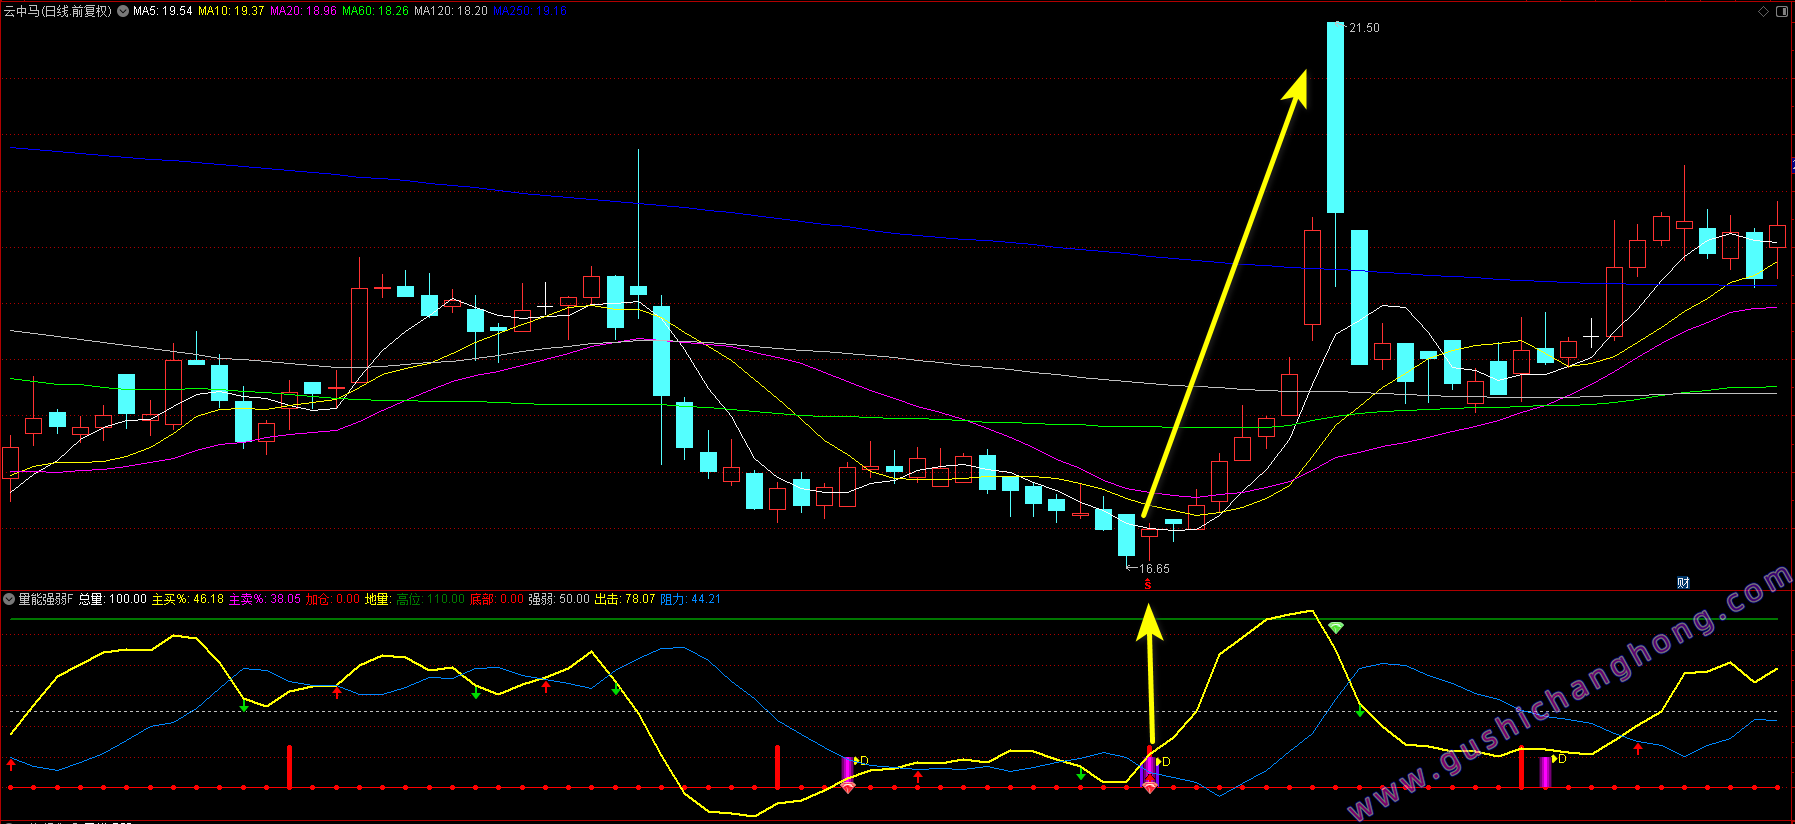Click the MA20: 18.96 label
Screen dimensions: 1795x824
click(303, 11)
